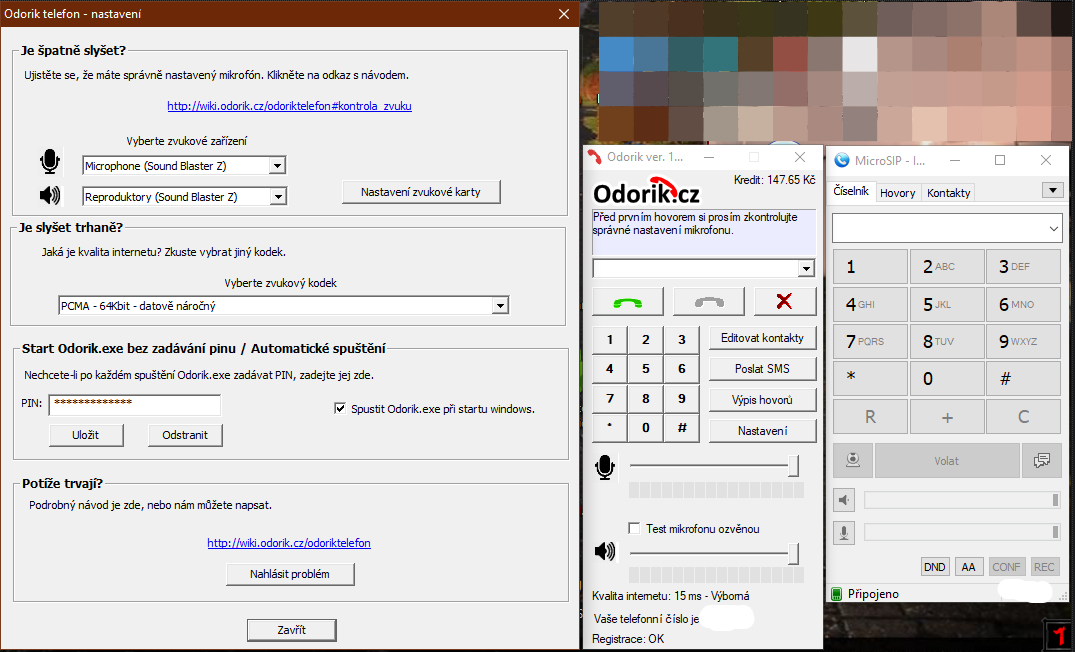Viewport: 1075px width, 652px height.
Task: Click the microphone icon beside Odorik mic slider
Action: click(605, 467)
